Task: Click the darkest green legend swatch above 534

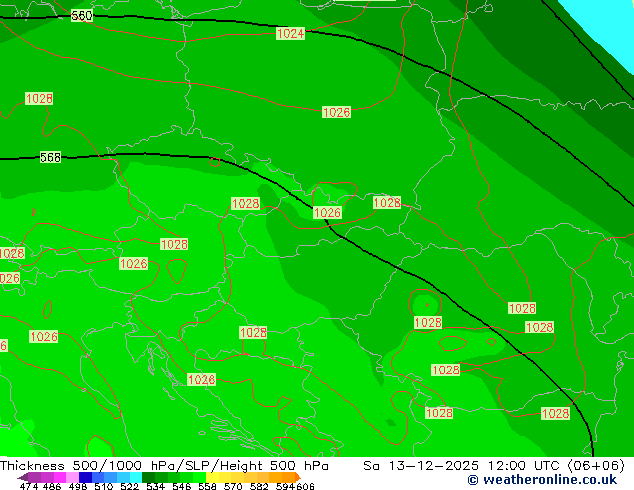Action: (148, 477)
